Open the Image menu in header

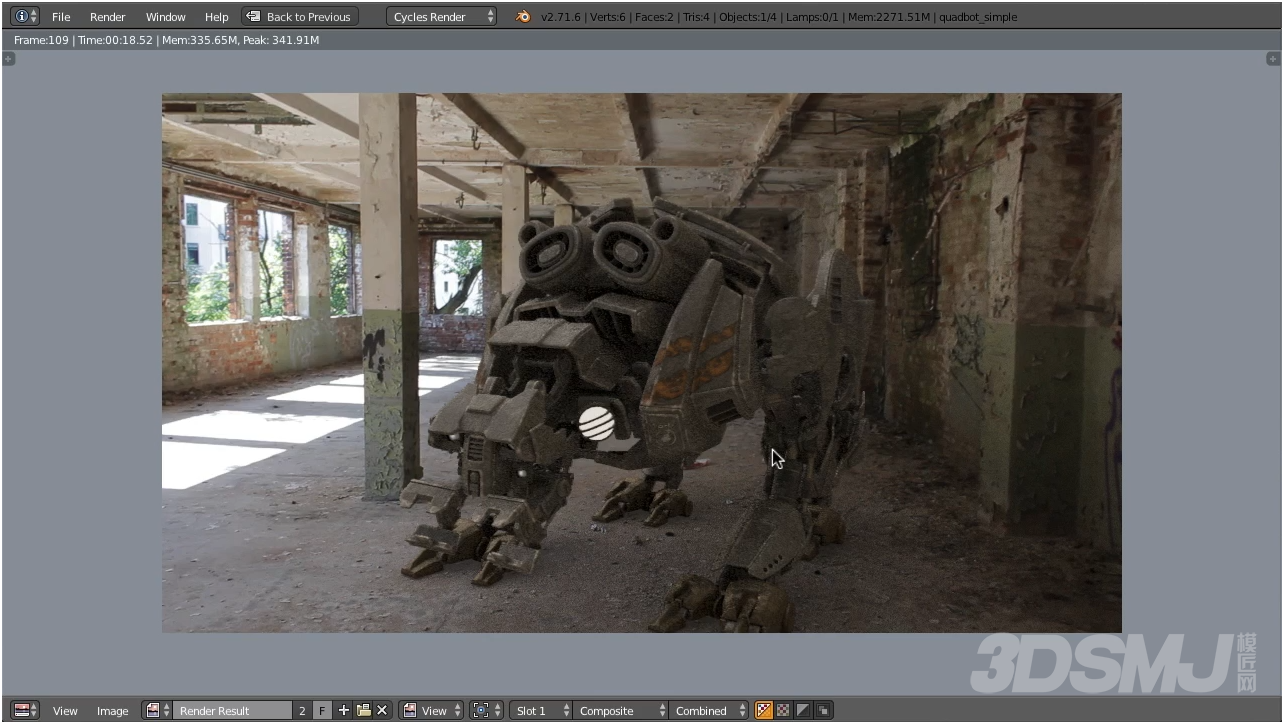(112, 711)
